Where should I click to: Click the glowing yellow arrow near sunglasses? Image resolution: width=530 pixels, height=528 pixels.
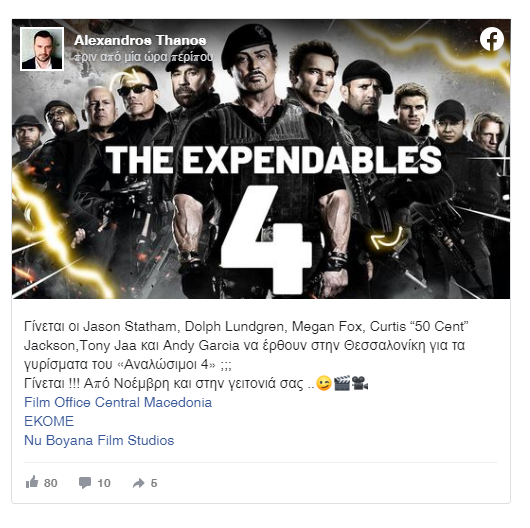click(126, 79)
